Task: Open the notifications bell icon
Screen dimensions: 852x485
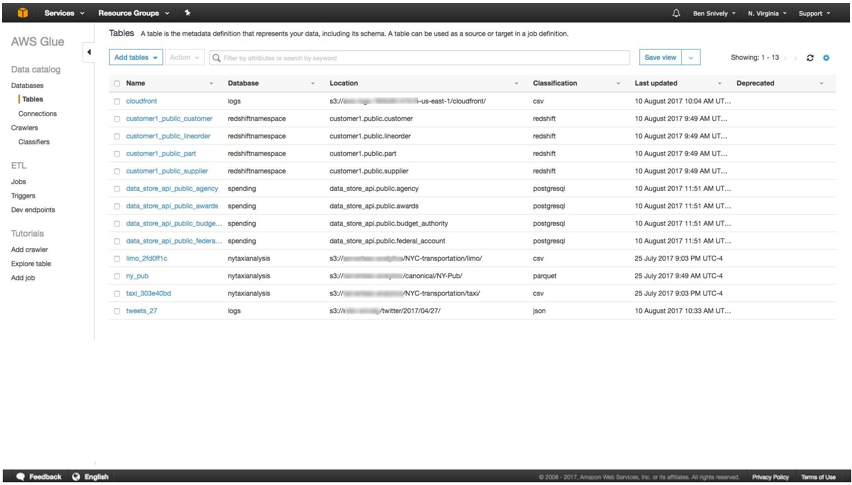Action: (x=676, y=13)
